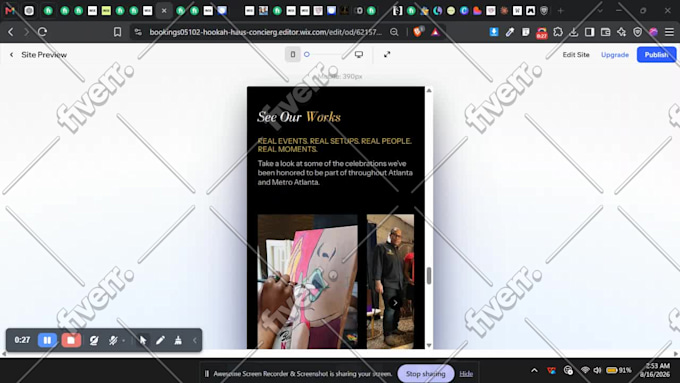Open Brave VPN shield icon
Screen dimensions: 680x383
(x=638, y=32)
